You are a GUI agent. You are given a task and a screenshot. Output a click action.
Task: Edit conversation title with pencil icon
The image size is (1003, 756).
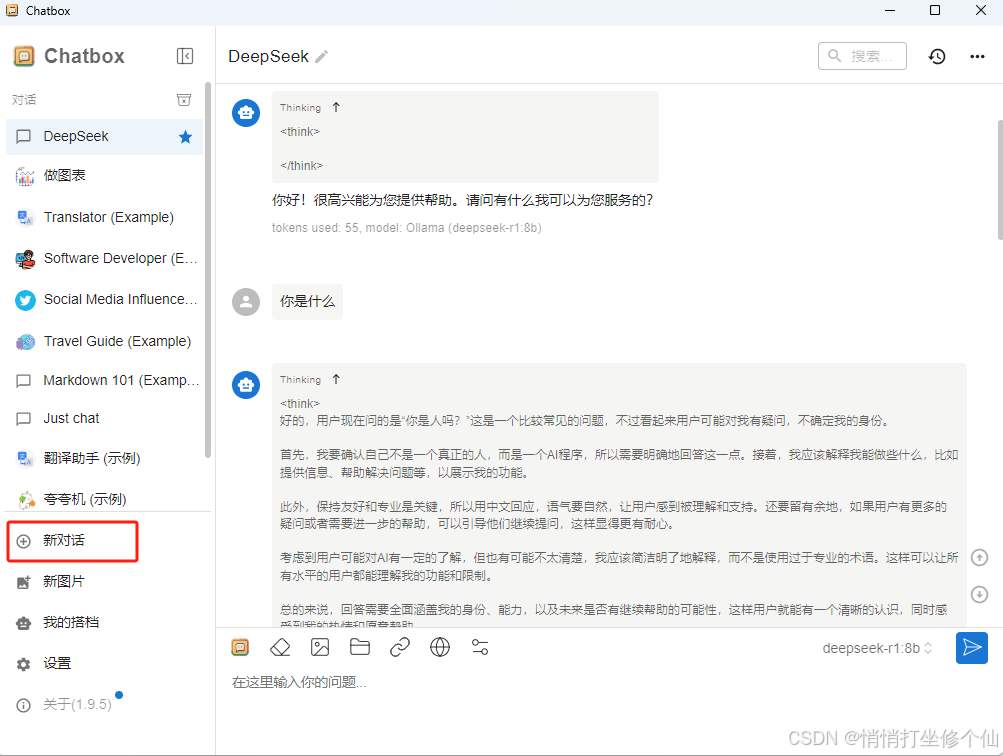point(322,56)
